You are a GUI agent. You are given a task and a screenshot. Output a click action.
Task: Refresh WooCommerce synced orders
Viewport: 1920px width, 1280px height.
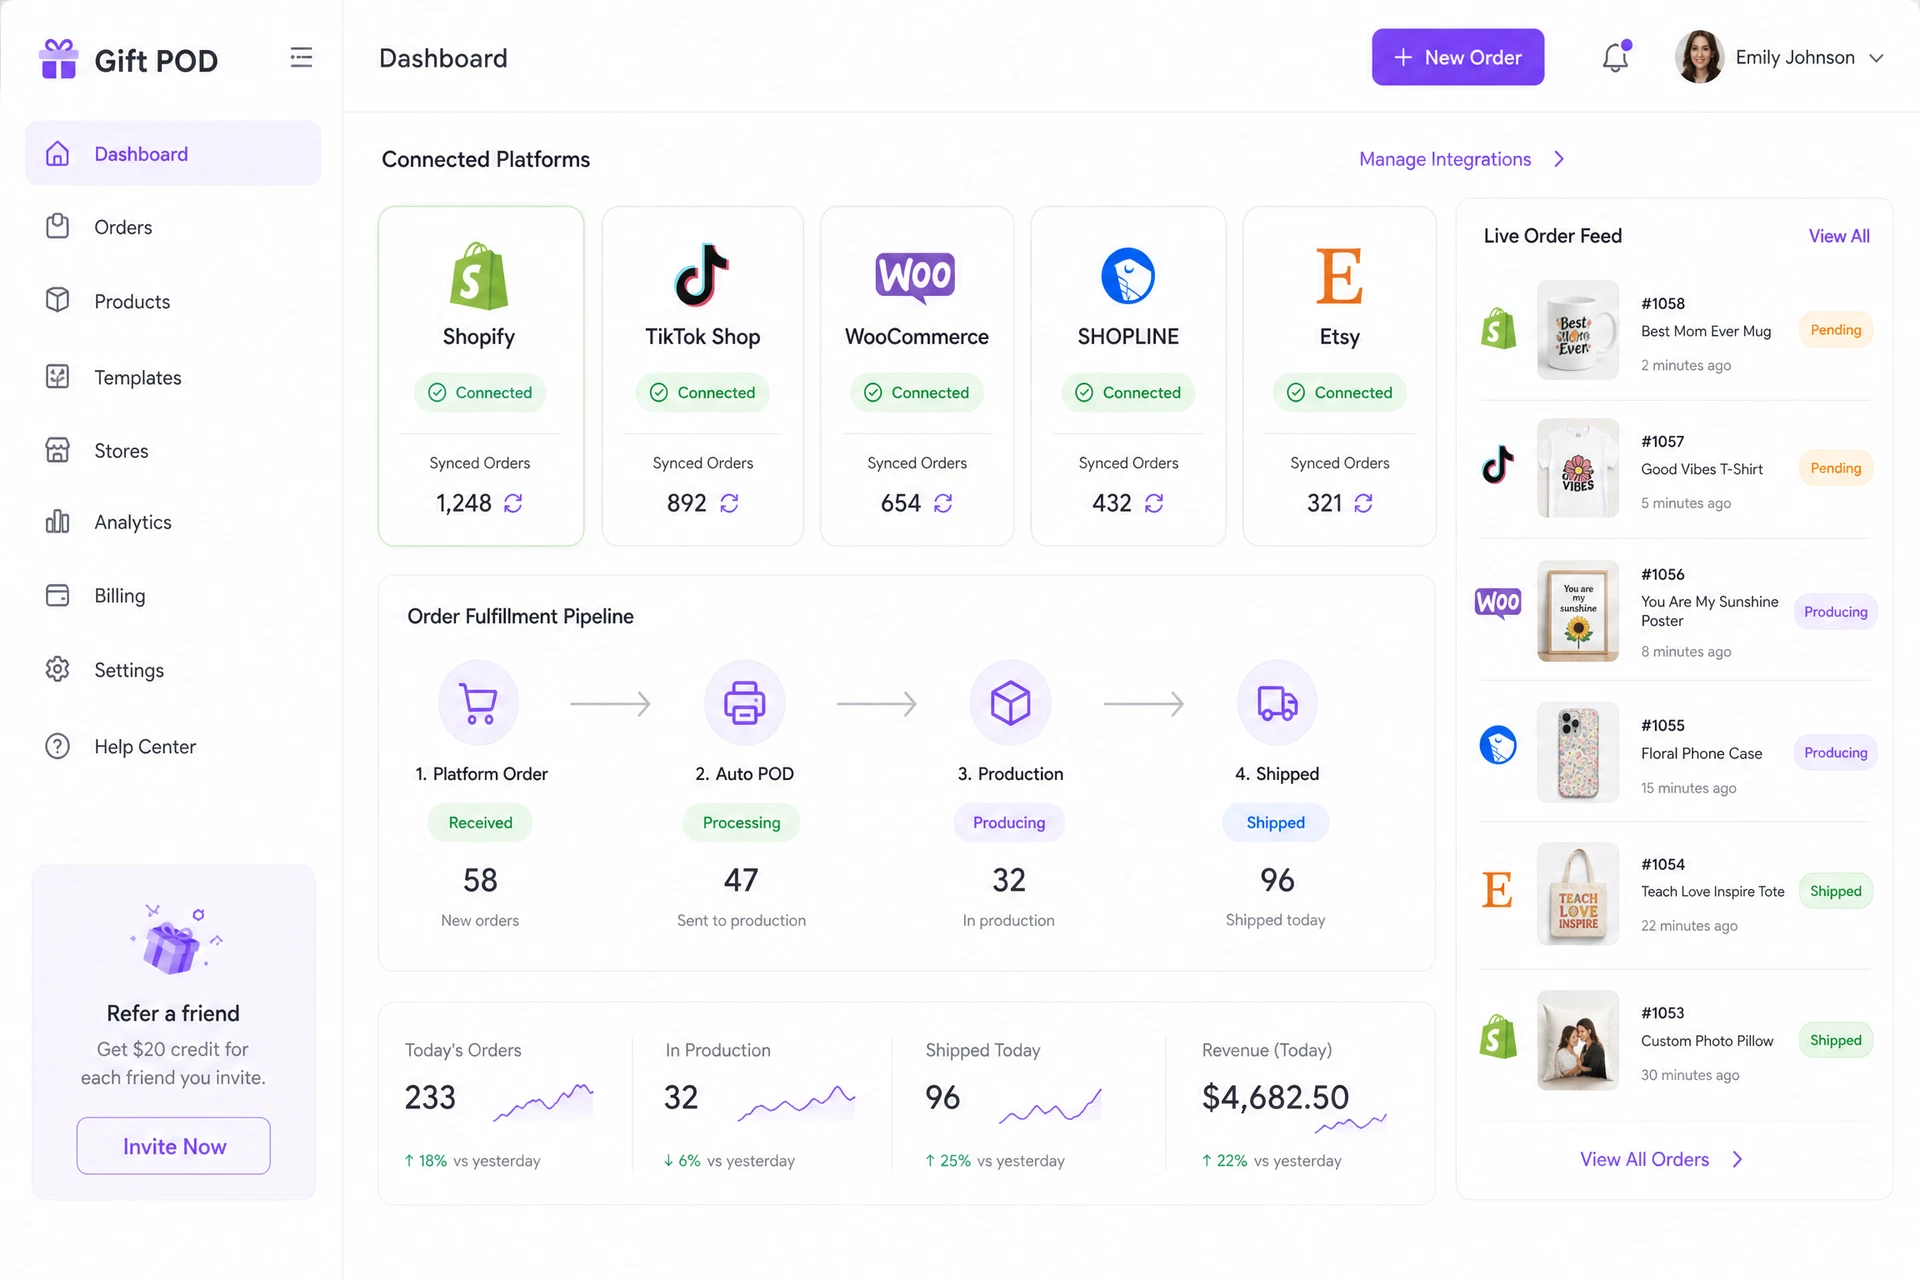coord(943,503)
